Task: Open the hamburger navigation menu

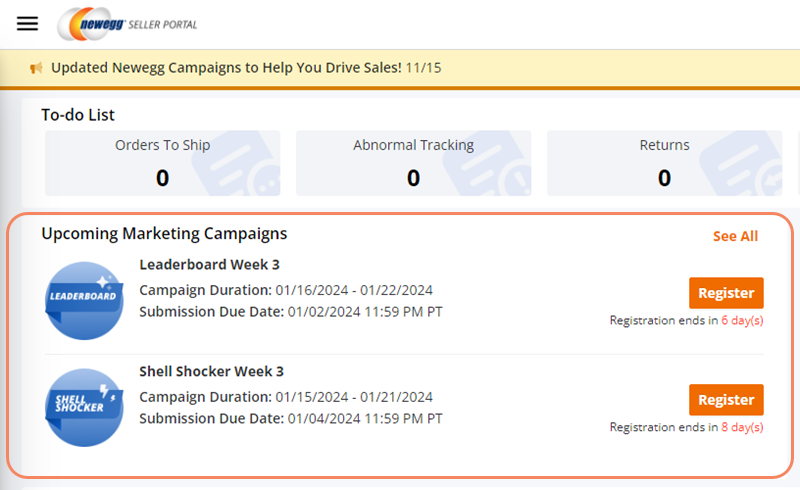Action: tap(27, 23)
